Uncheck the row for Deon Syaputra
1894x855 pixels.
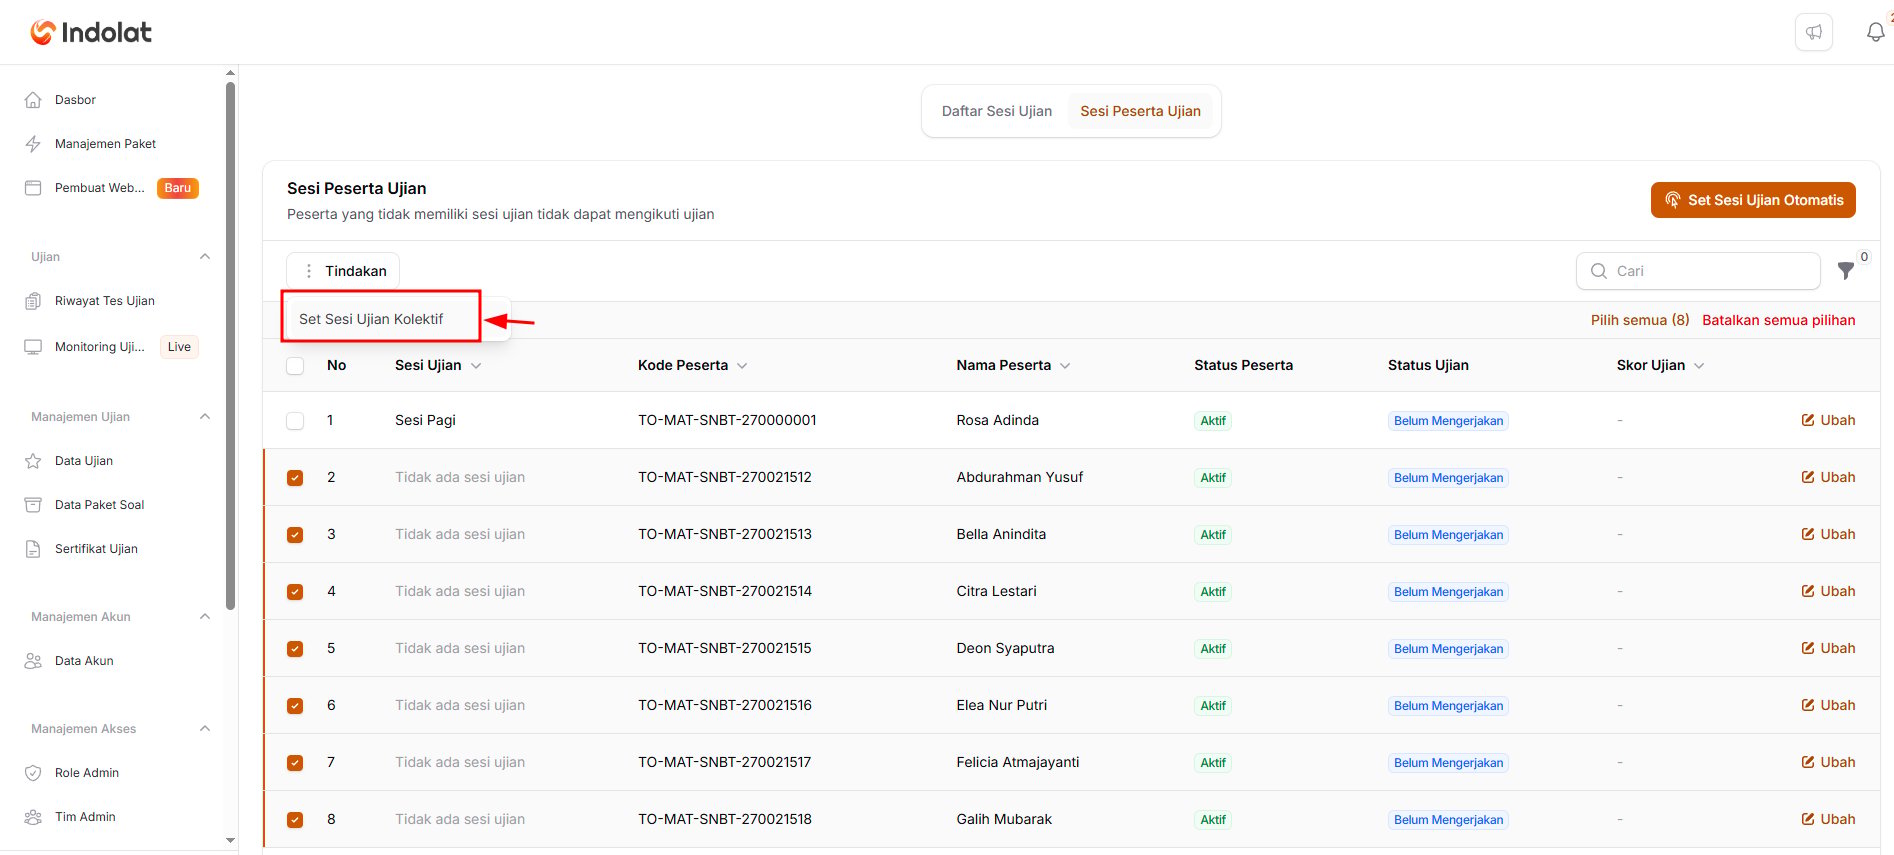[x=295, y=649]
